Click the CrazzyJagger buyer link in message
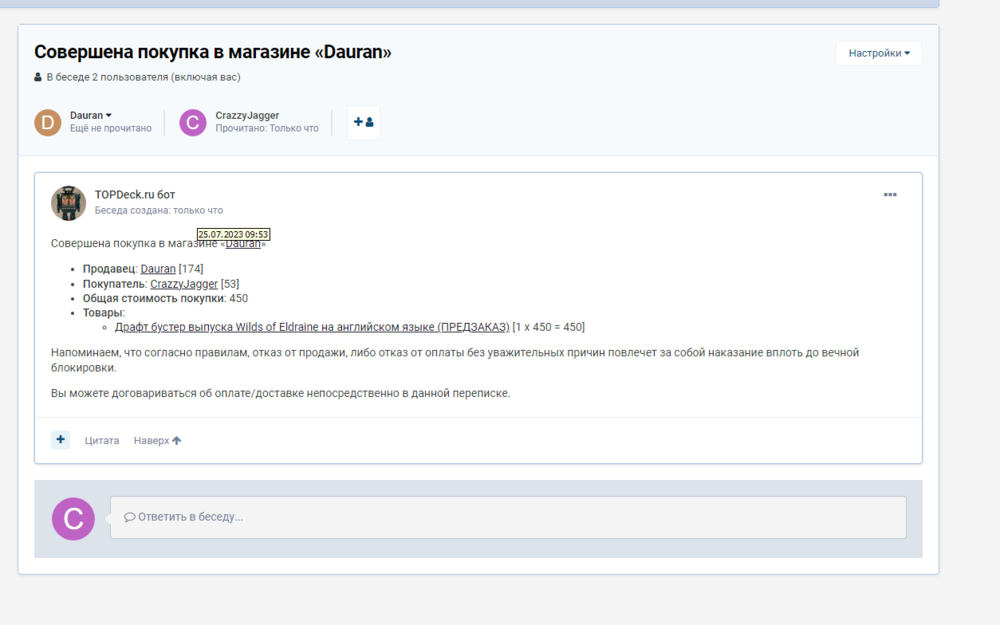Image resolution: width=1000 pixels, height=625 pixels. click(185, 283)
